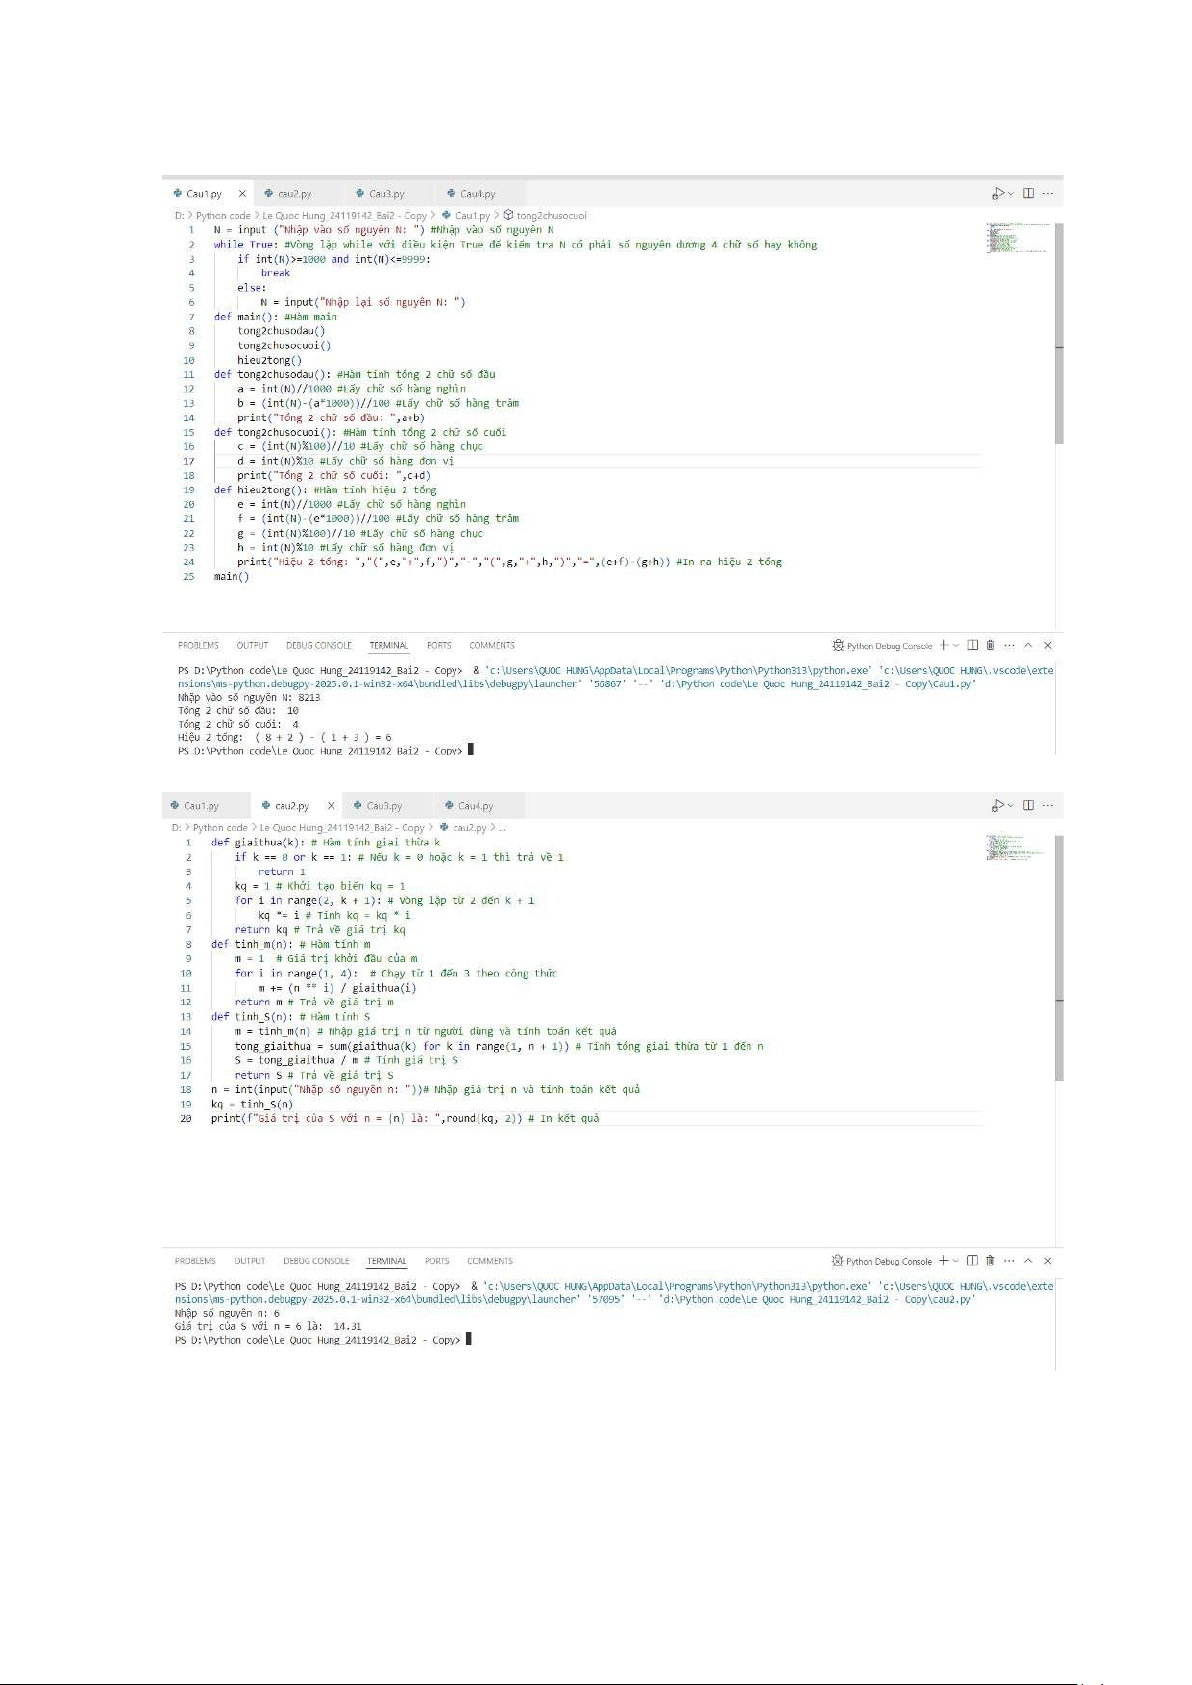Open more actions ellipsis above Cau1.py code
This screenshot has height=1685, width=1192.
[1047, 194]
